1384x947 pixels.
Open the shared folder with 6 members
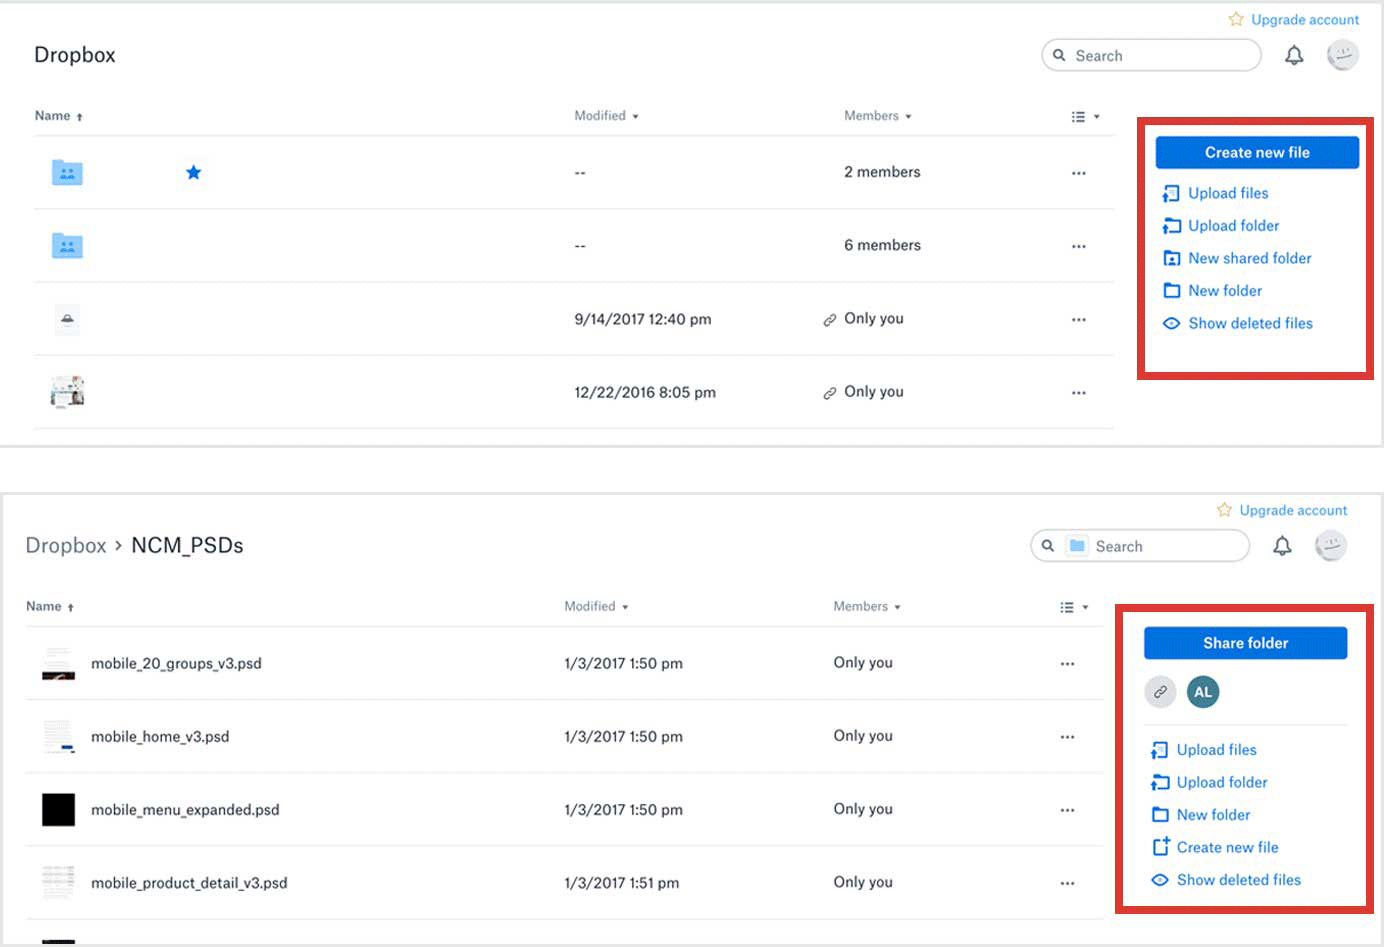67,245
